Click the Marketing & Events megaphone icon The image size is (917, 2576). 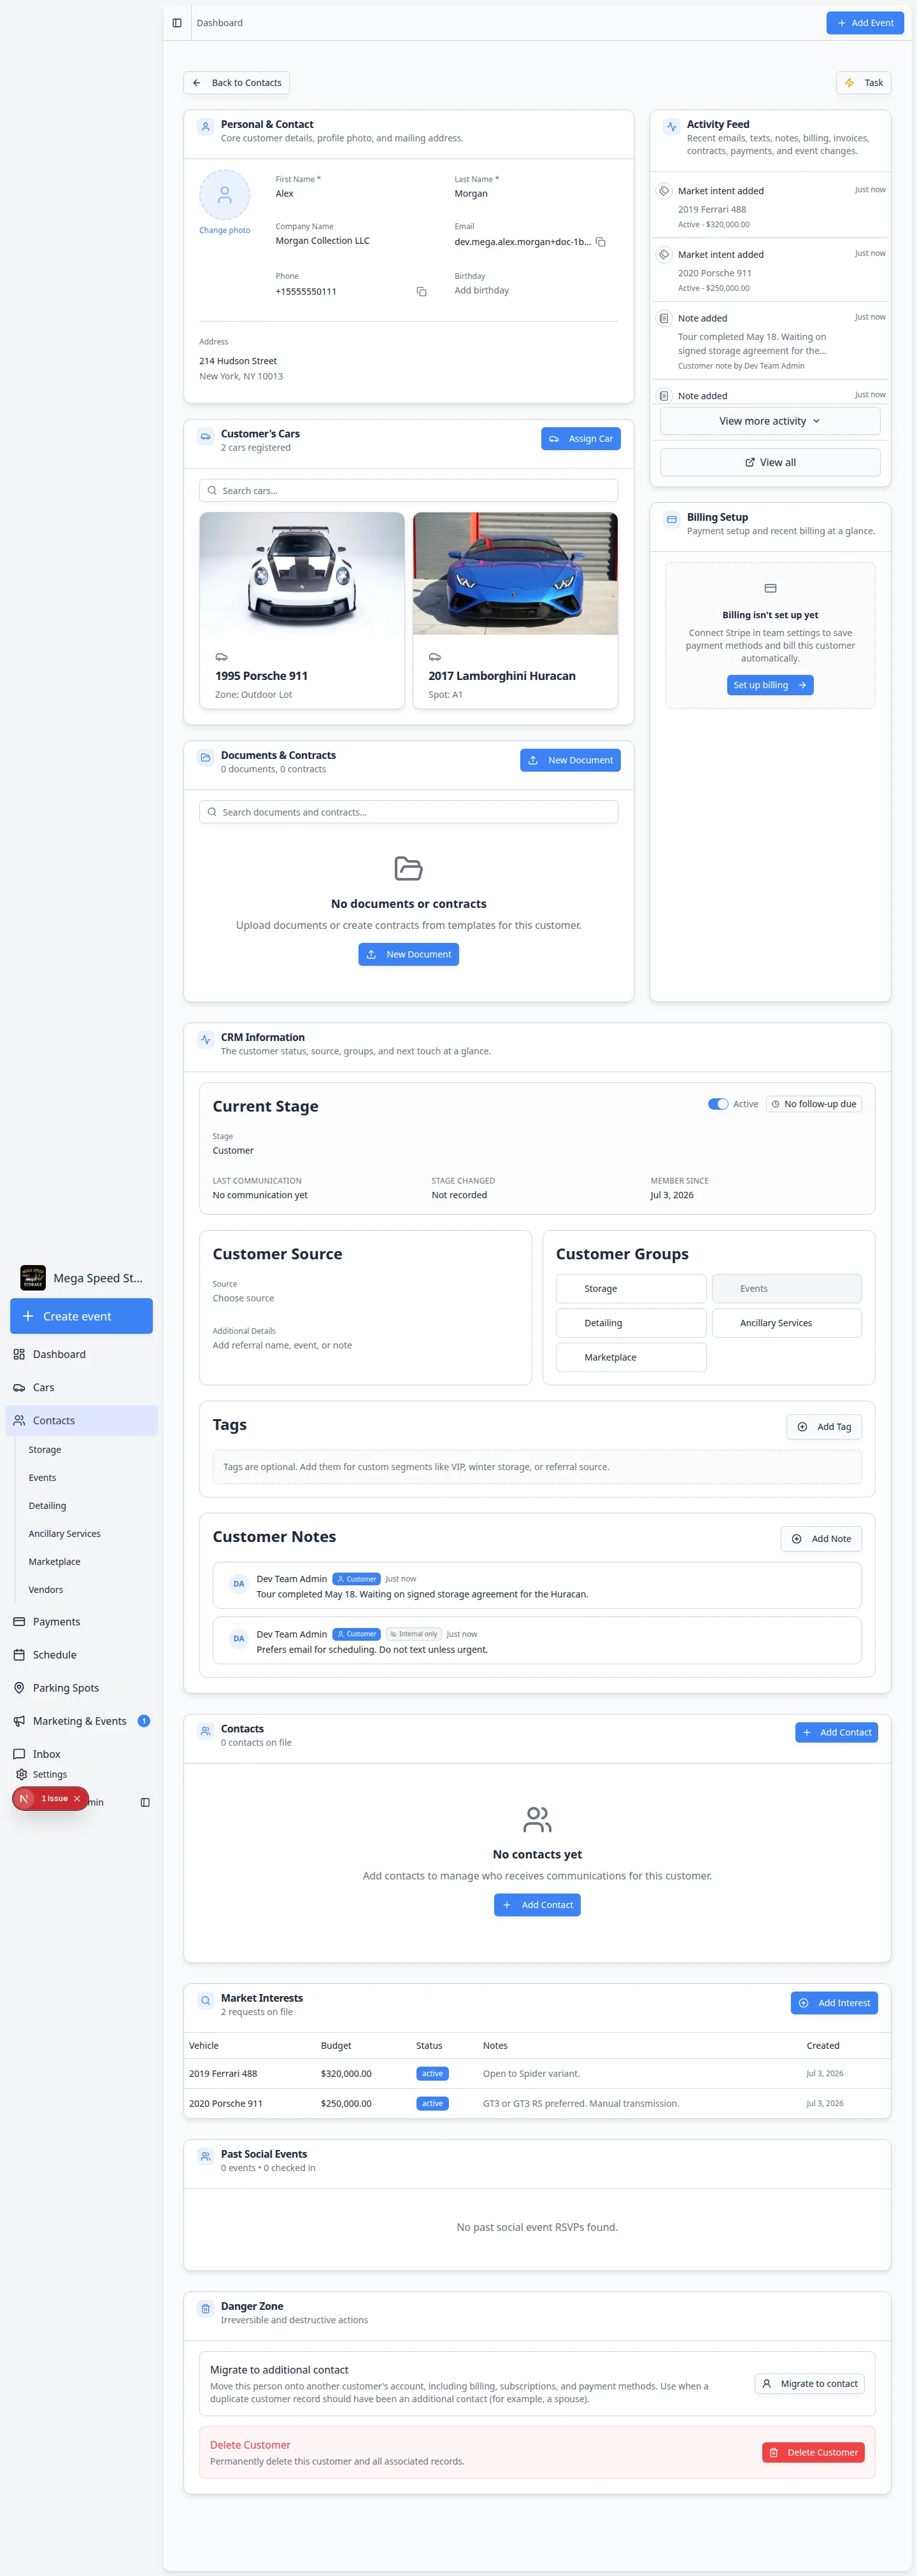19,1720
